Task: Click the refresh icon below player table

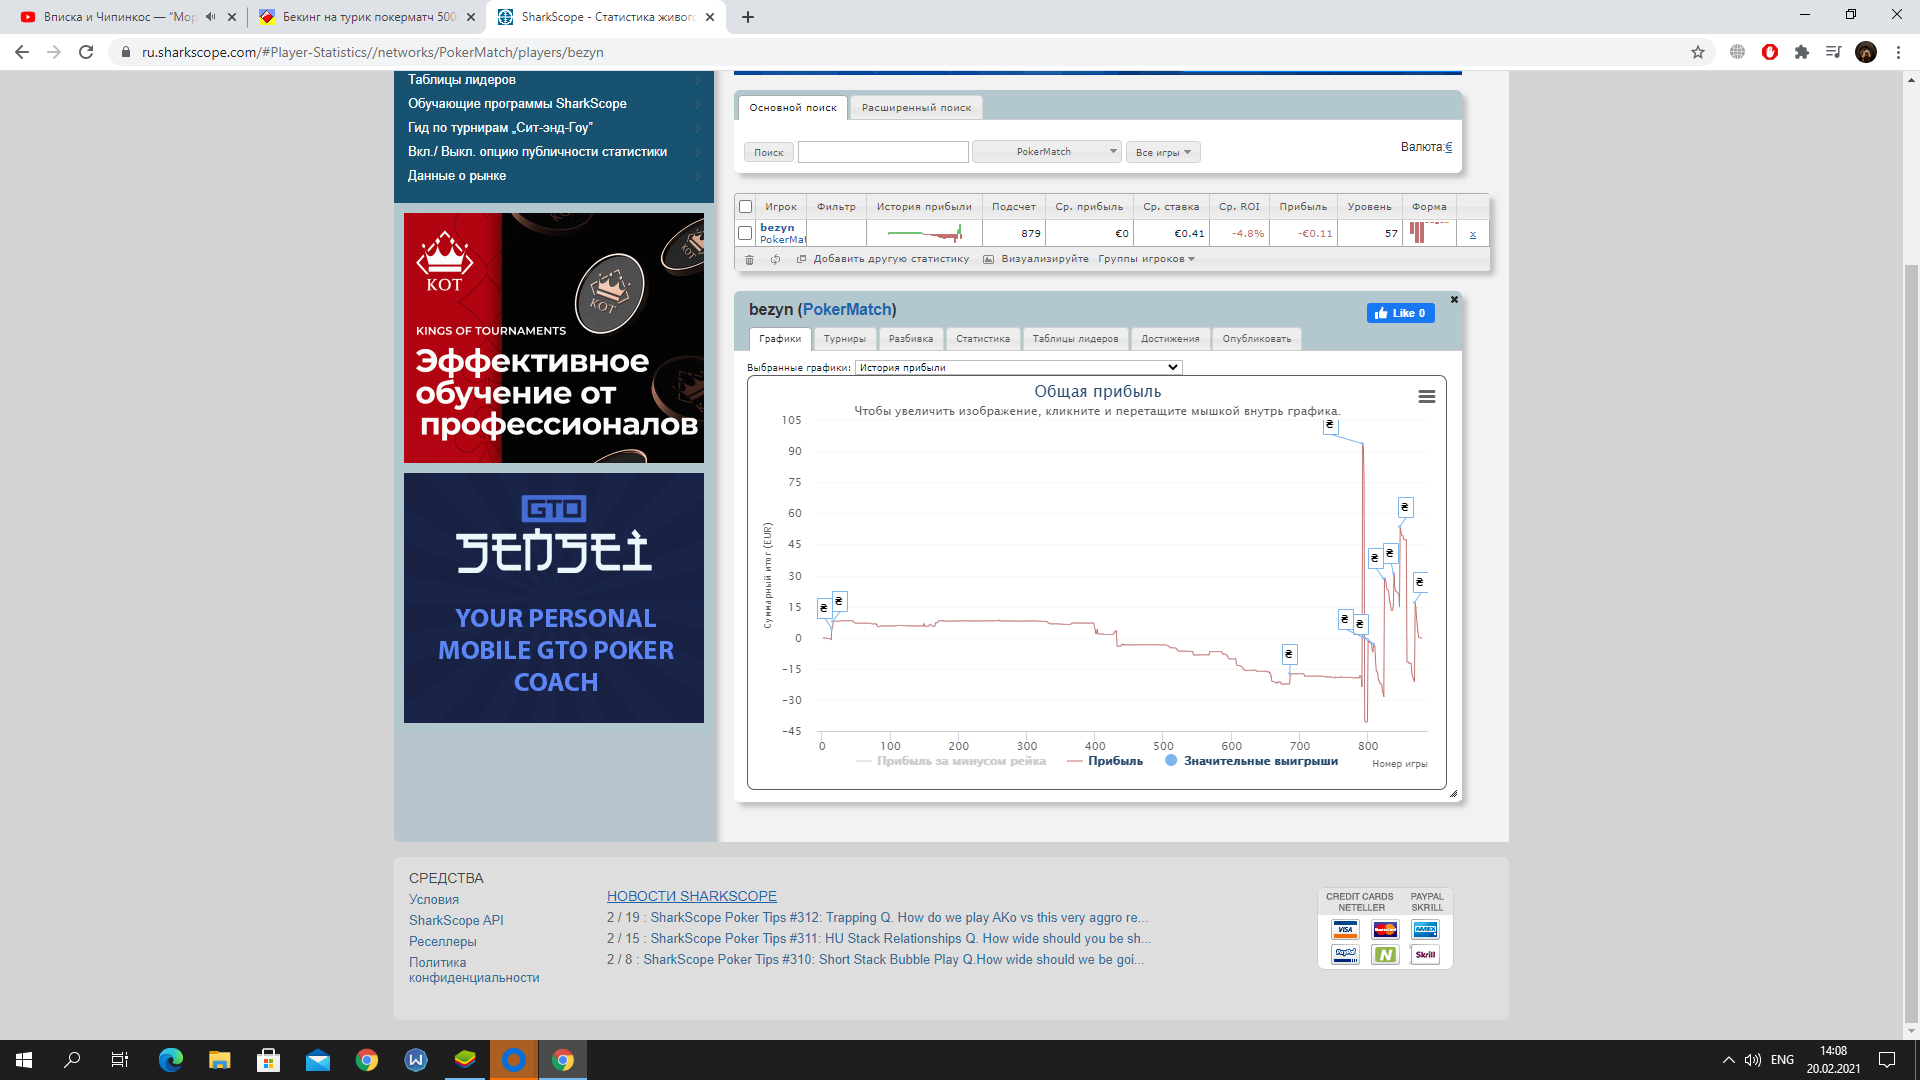Action: click(775, 259)
